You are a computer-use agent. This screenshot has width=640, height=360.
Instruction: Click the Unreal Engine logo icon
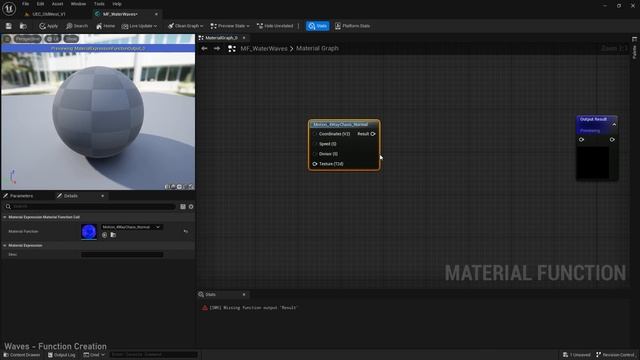tap(9, 8)
